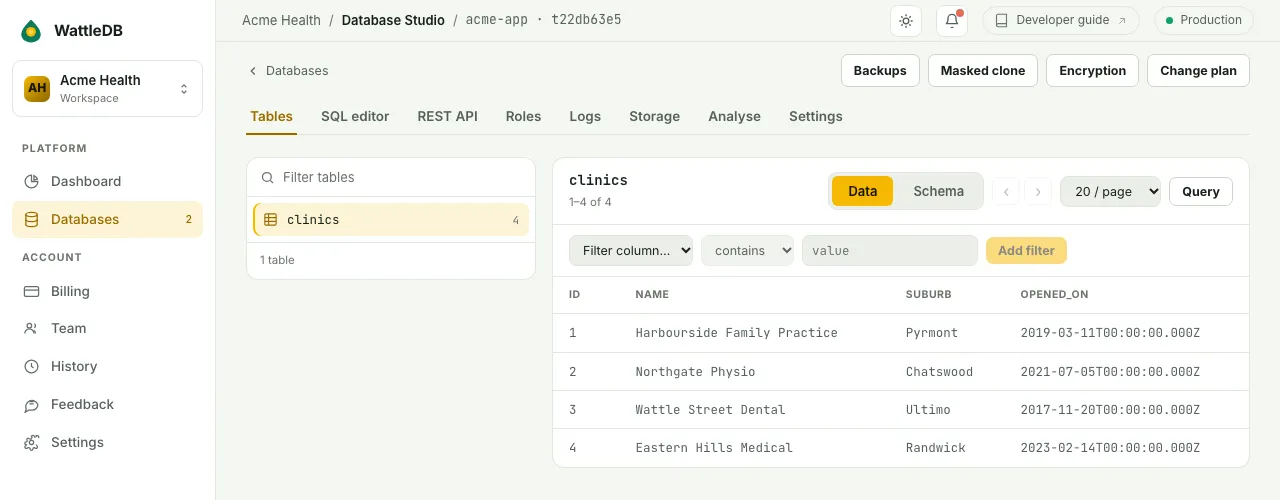The image size is (1280, 500).
Task: Click the Filter tables search field
Action: click(x=391, y=177)
